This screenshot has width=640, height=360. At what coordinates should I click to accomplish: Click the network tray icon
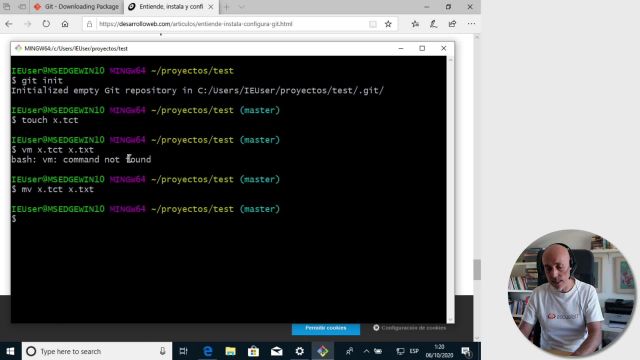pos(400,351)
